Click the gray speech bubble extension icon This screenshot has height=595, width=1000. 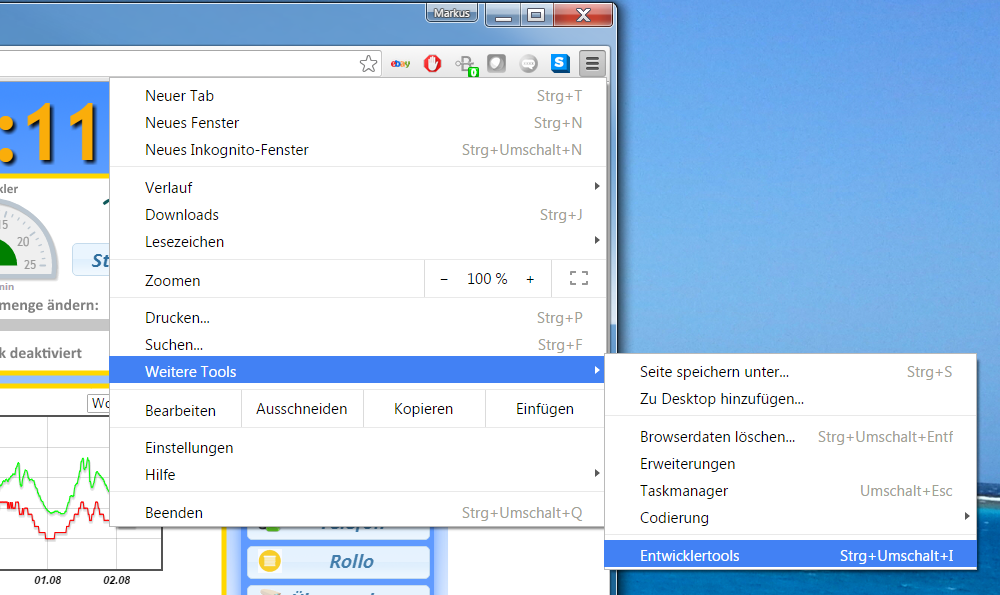click(529, 64)
